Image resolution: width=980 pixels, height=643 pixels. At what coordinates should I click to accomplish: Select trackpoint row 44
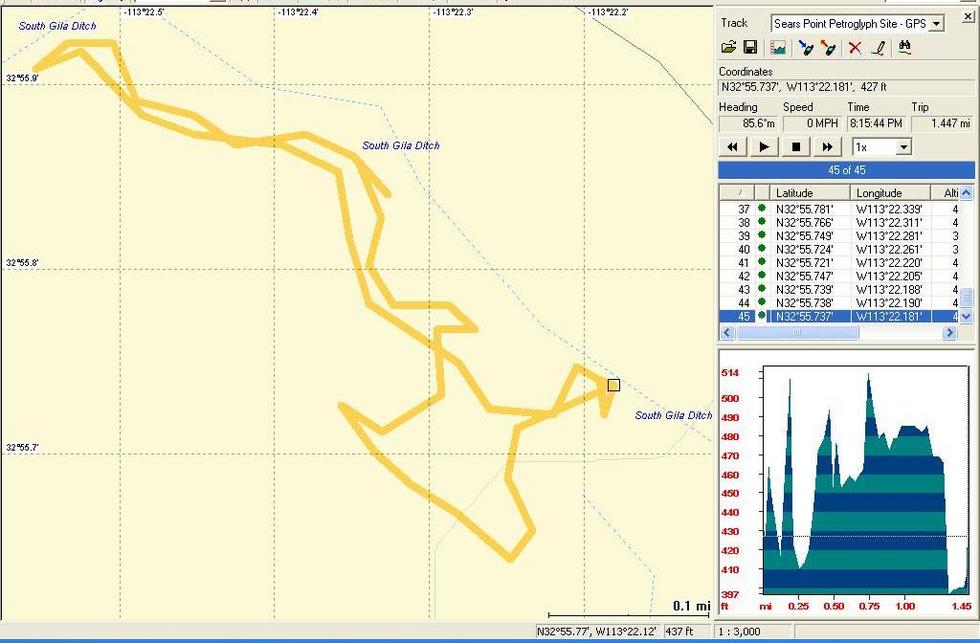point(839,303)
